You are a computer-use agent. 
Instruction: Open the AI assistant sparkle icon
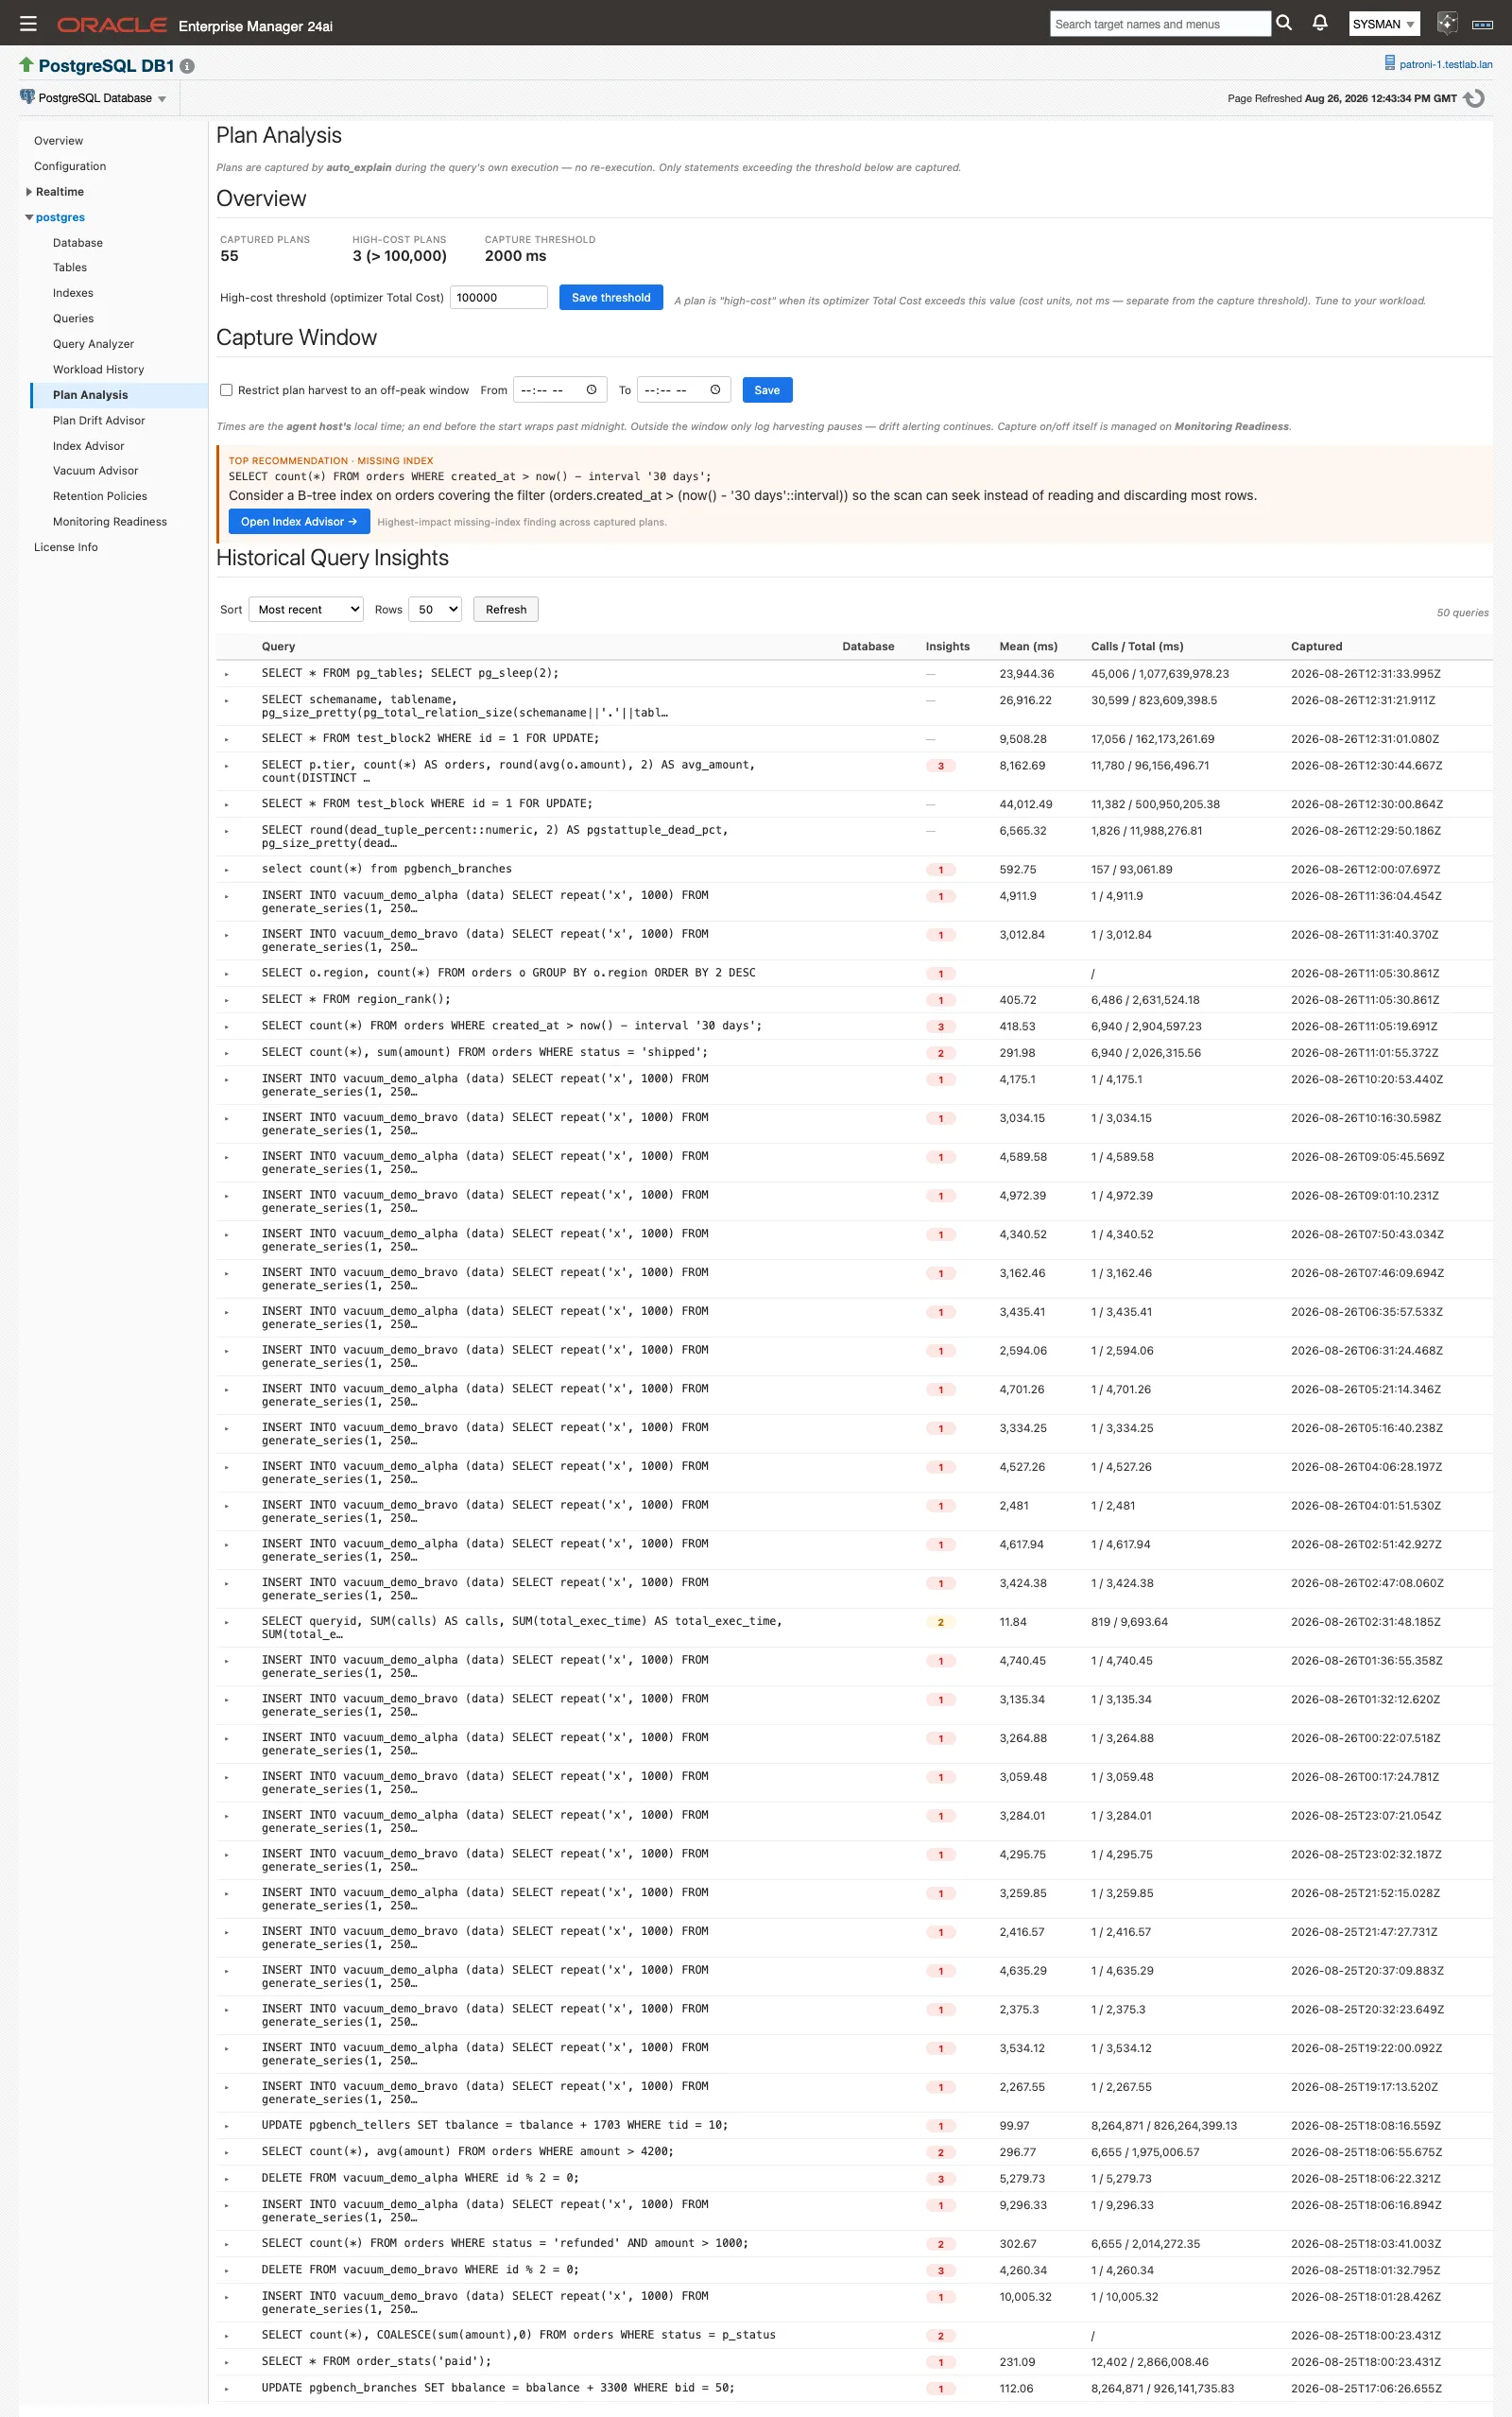(1446, 23)
